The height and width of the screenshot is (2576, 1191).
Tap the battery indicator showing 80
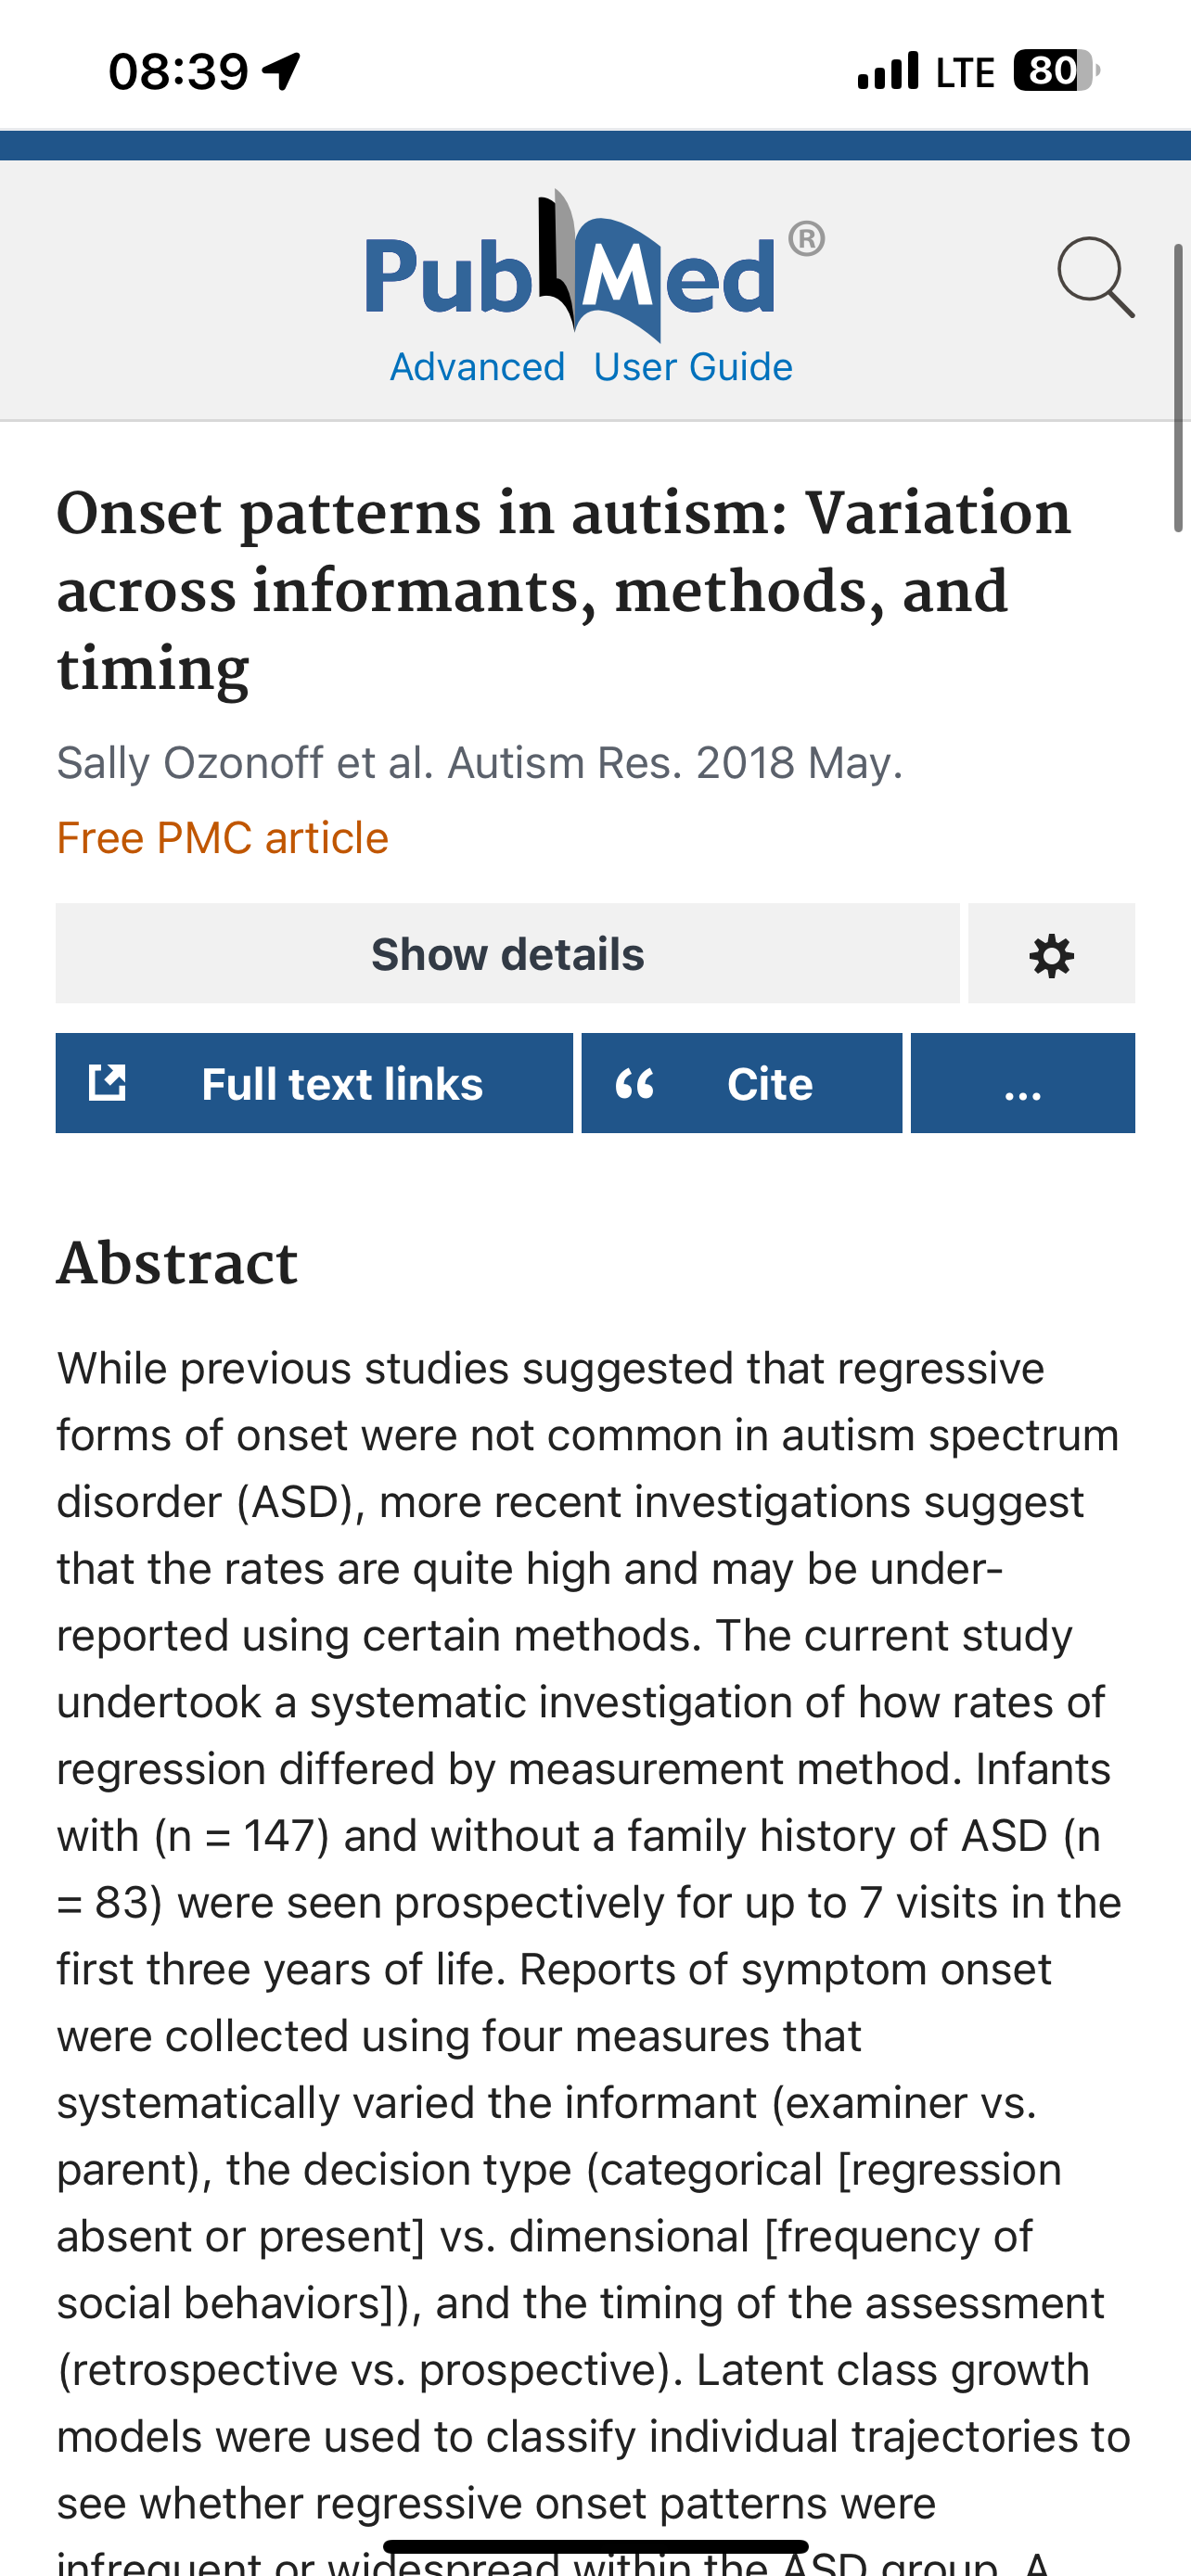point(1054,71)
